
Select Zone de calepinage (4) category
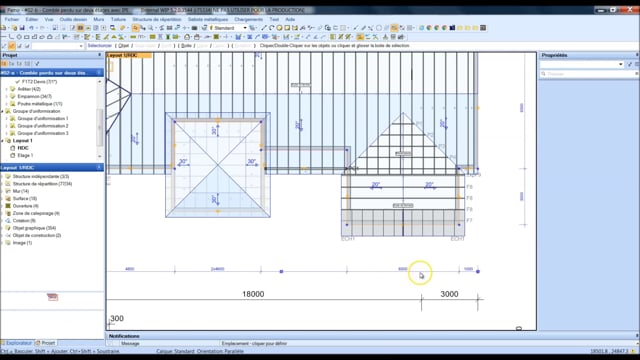36,213
